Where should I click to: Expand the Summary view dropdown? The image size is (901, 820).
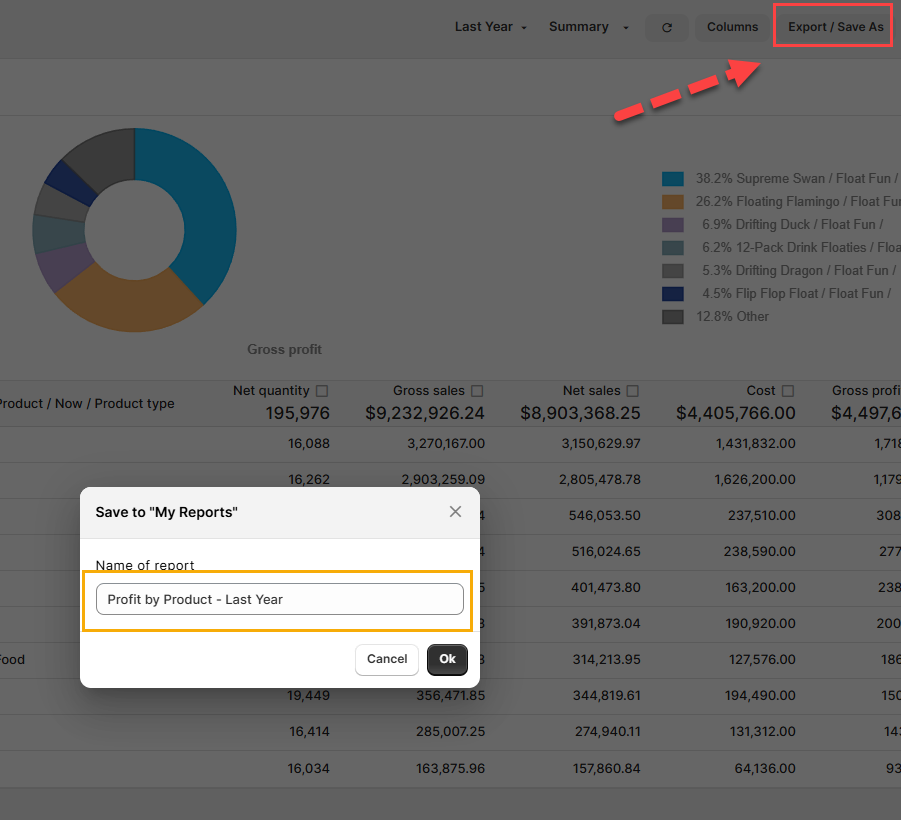pos(588,27)
